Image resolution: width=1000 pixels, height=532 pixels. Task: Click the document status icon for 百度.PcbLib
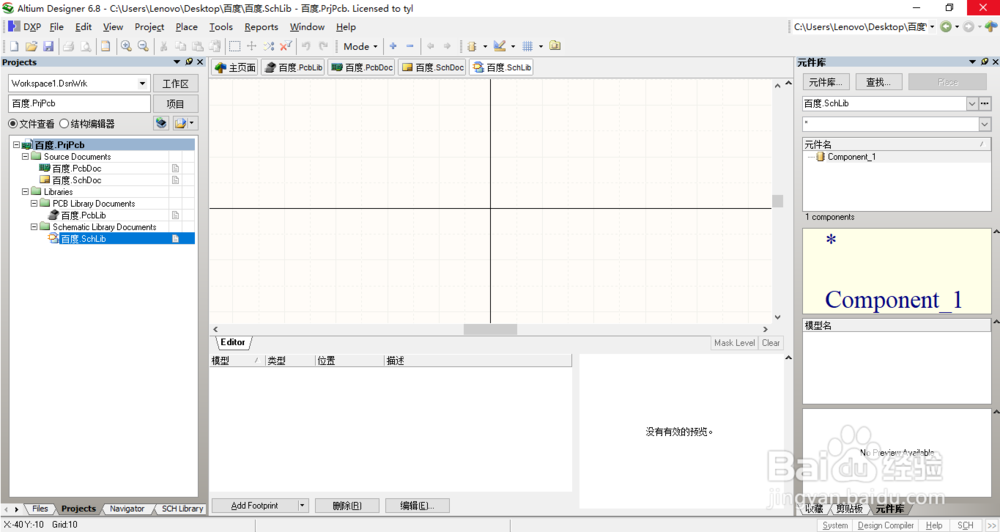pyautogui.click(x=175, y=215)
